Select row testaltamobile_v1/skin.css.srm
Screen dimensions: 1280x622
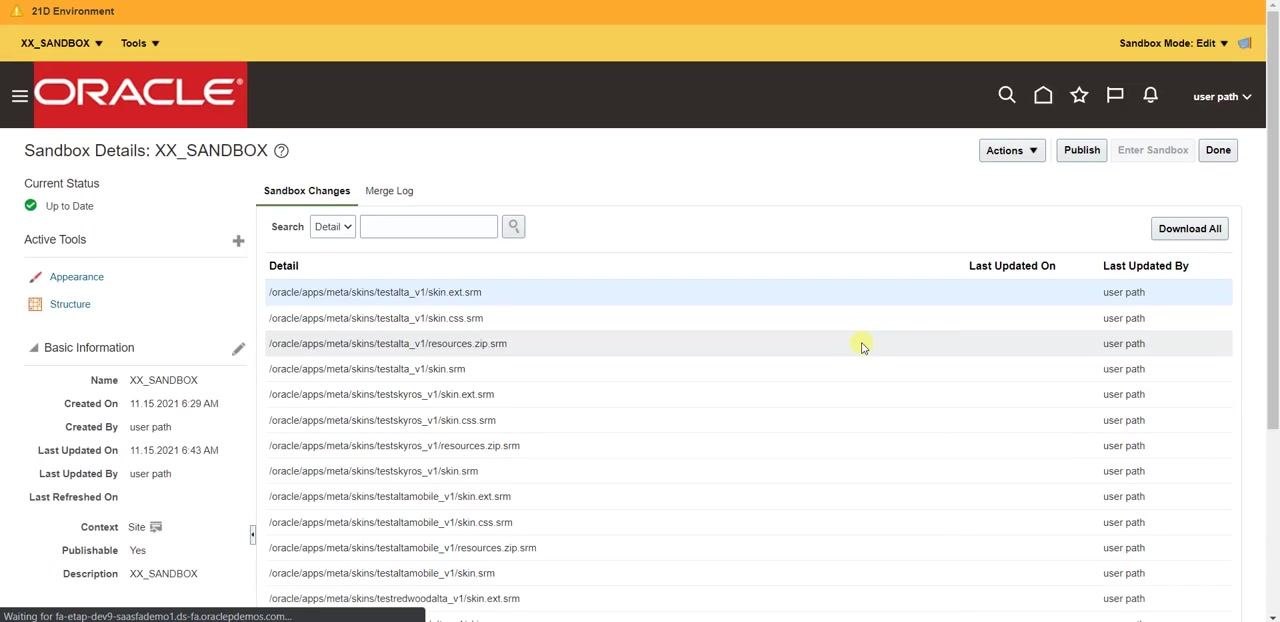tap(749, 522)
